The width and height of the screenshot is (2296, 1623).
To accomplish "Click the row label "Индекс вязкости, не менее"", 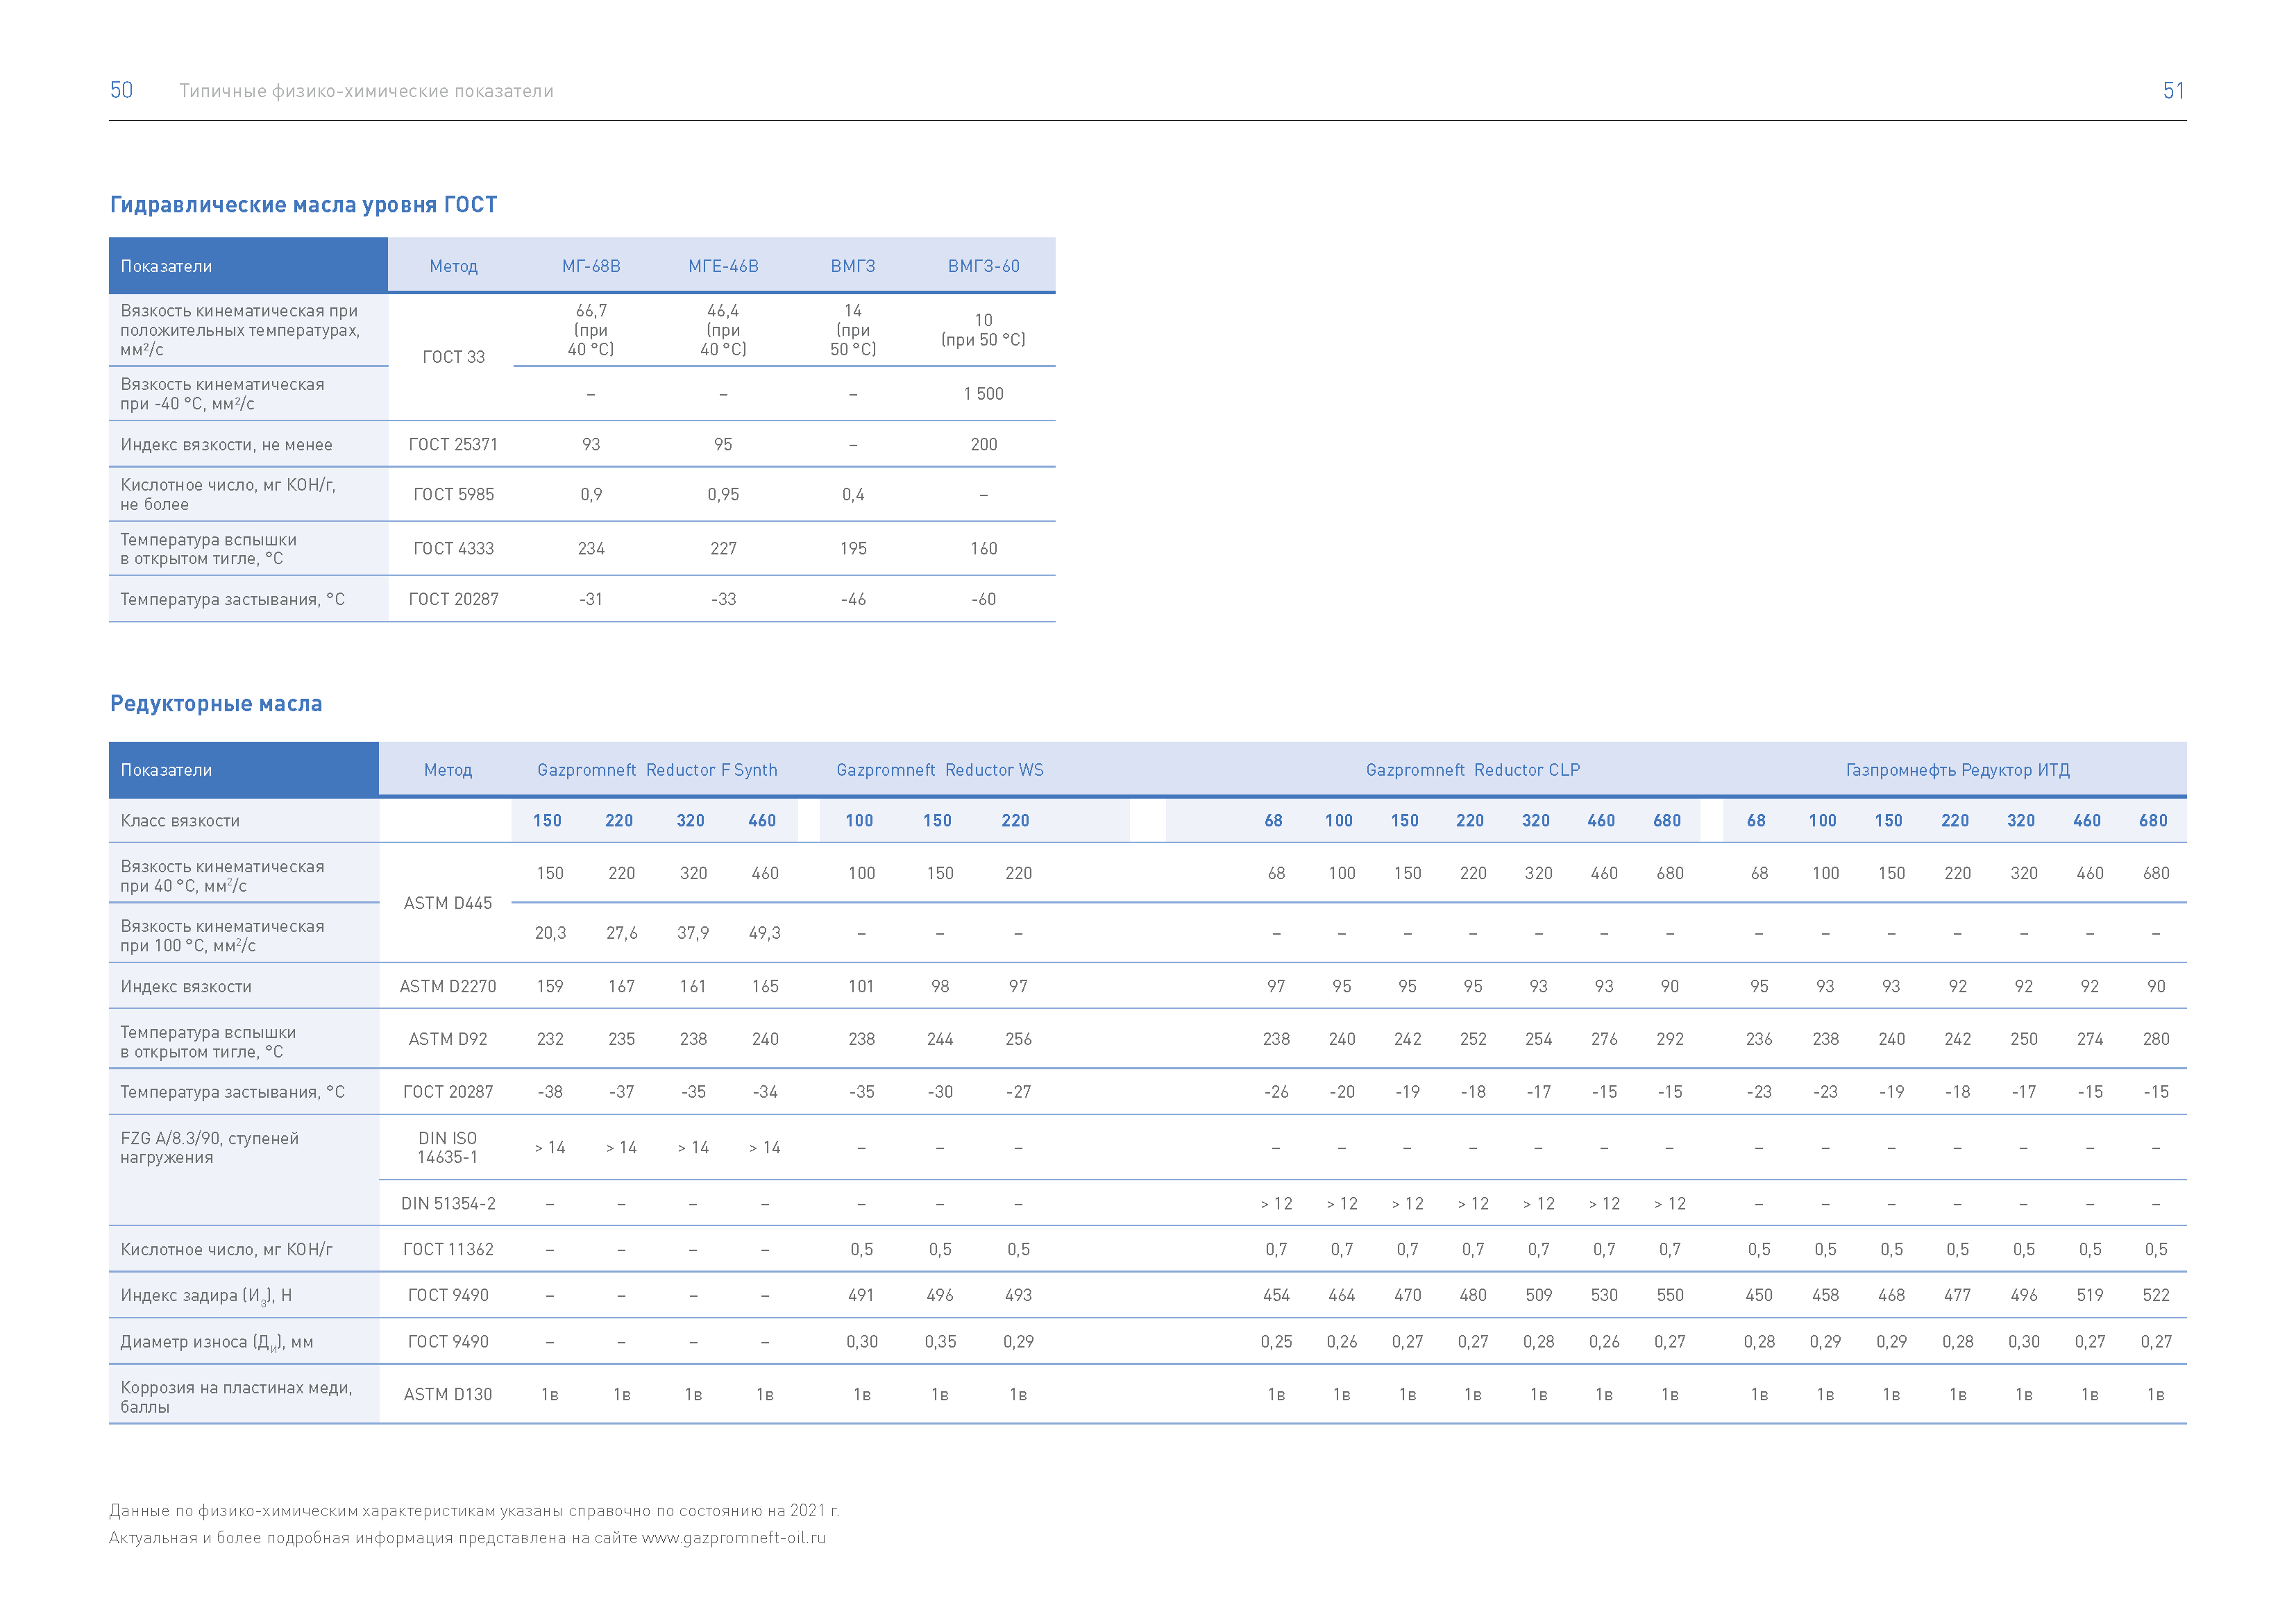I will 227,445.
